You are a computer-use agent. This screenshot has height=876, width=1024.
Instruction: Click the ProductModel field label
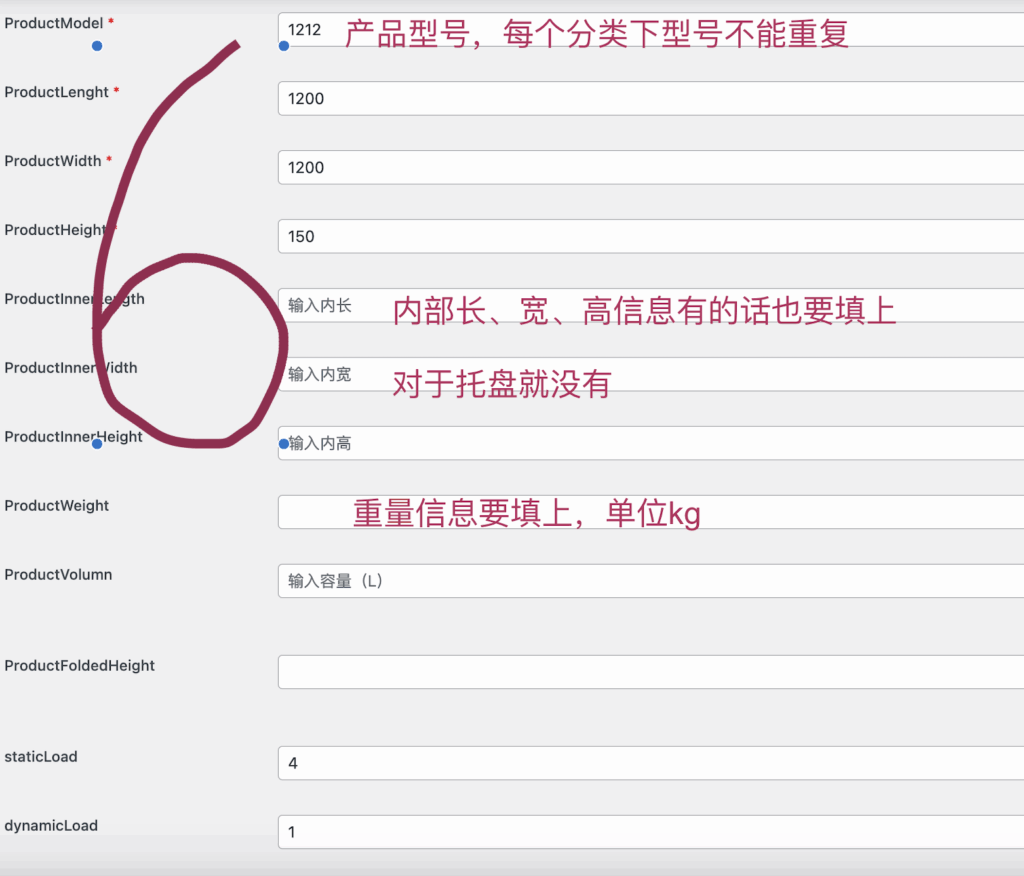pyautogui.click(x=53, y=22)
